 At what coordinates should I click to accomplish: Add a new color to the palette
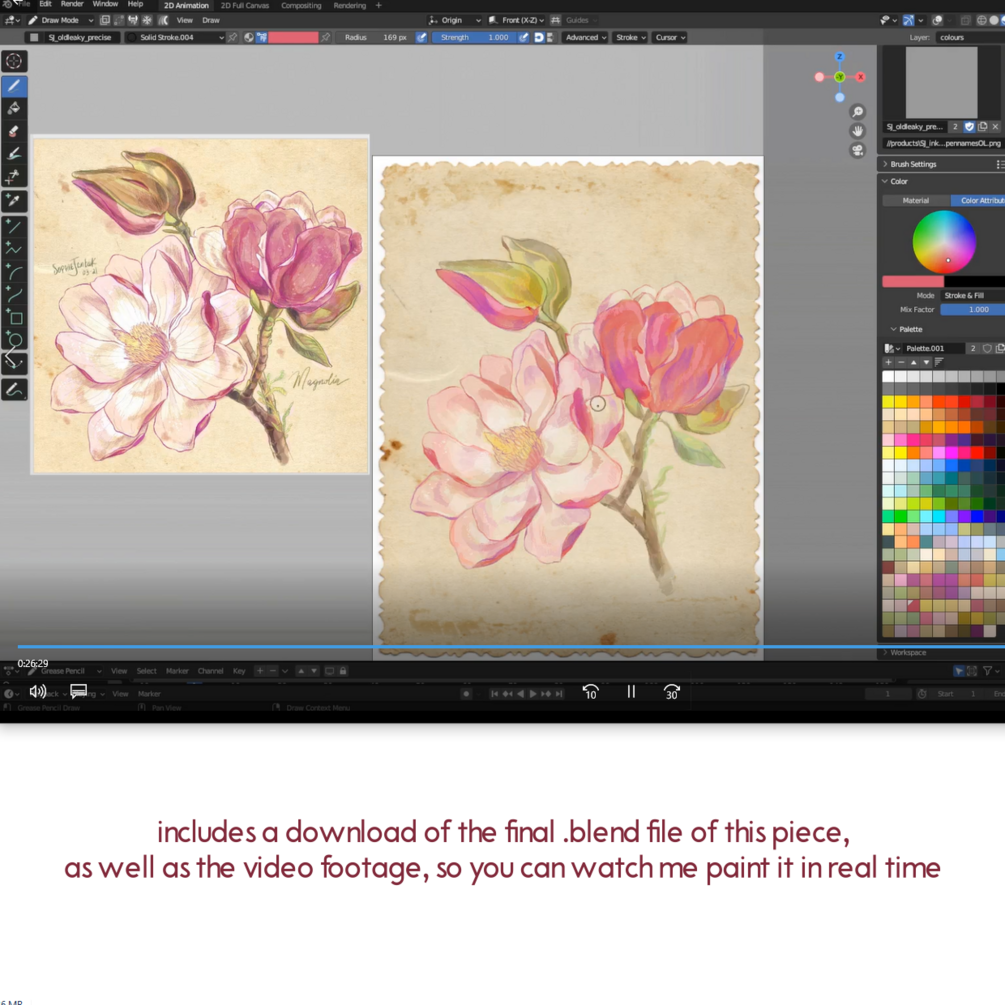pyautogui.click(x=888, y=362)
